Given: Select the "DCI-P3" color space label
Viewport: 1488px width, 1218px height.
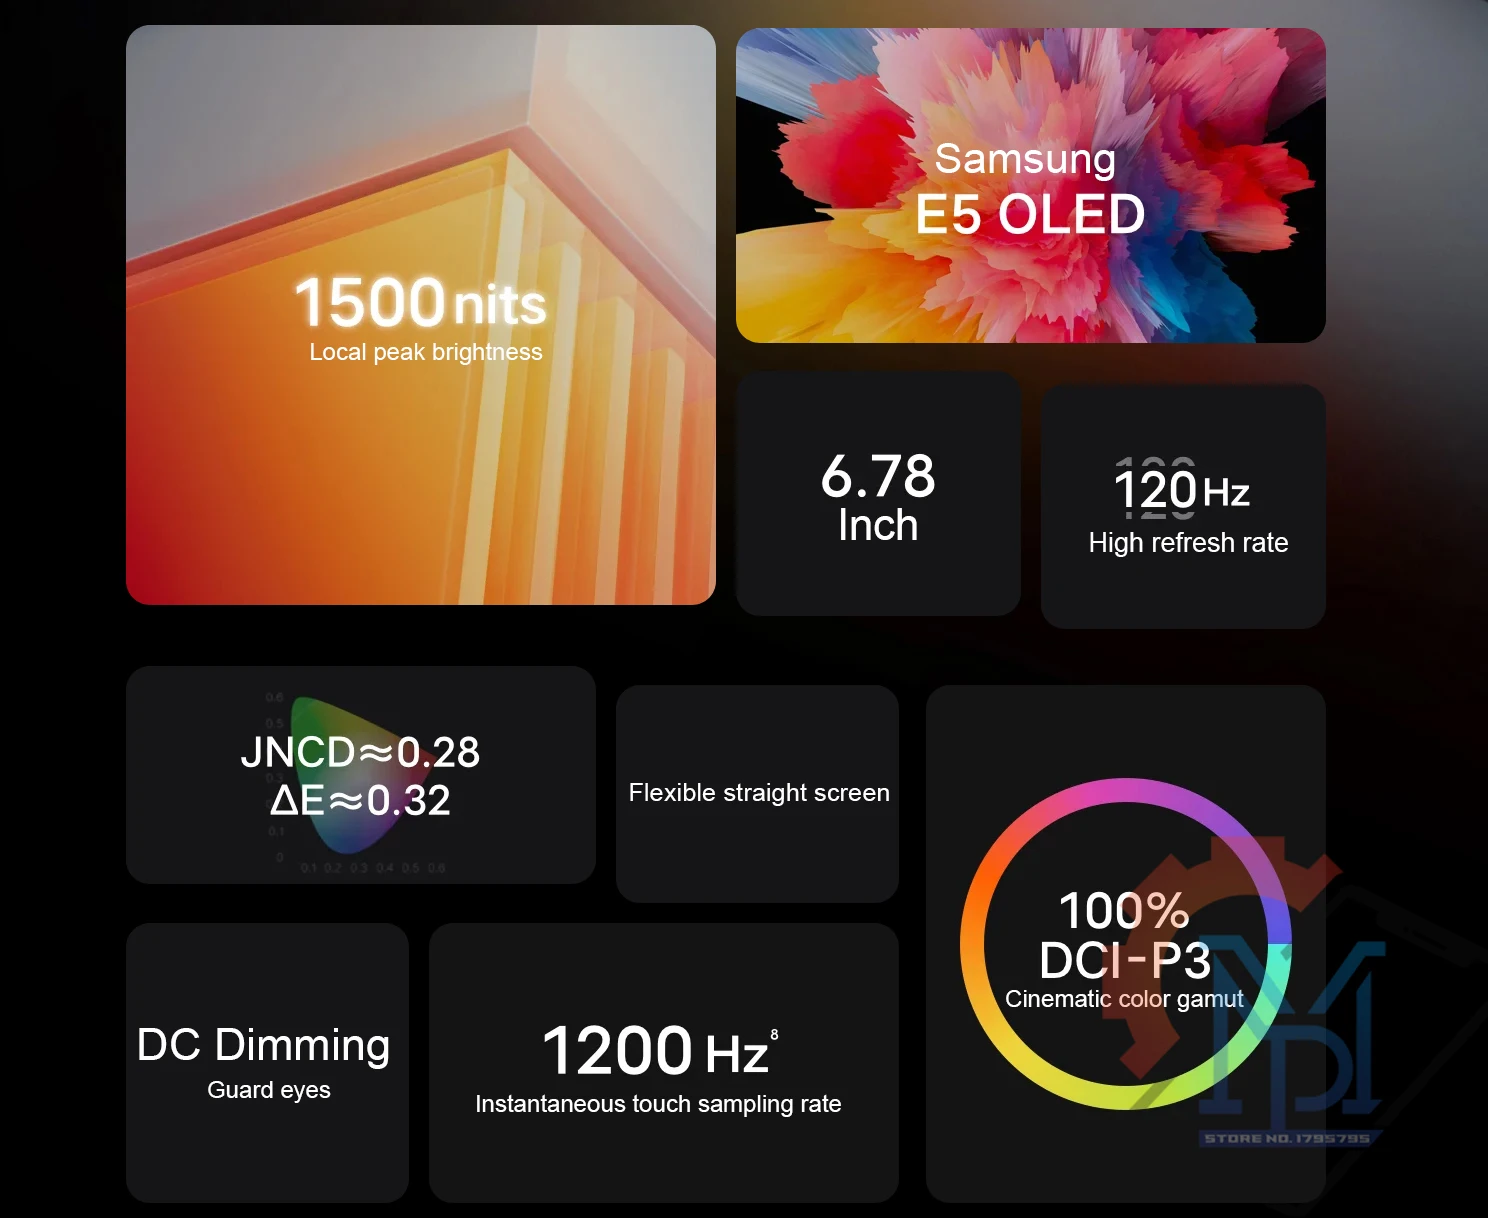Looking at the screenshot, I should coord(1125,961).
